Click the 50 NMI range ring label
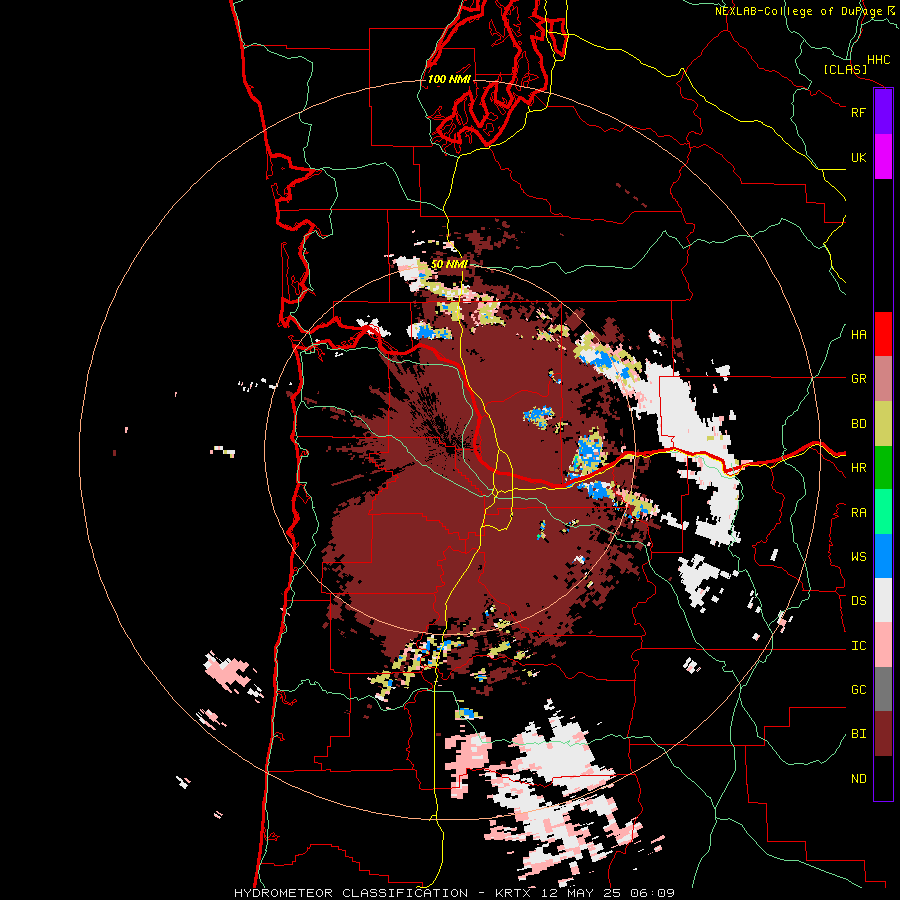This screenshot has height=900, width=900. click(x=449, y=264)
